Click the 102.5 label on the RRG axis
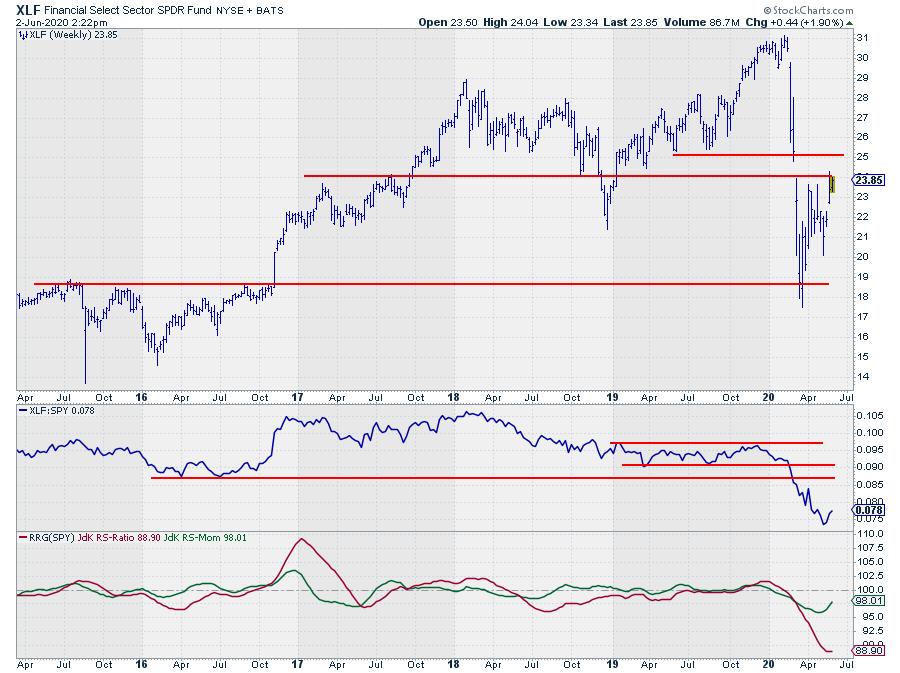900x673 pixels. tap(870, 576)
